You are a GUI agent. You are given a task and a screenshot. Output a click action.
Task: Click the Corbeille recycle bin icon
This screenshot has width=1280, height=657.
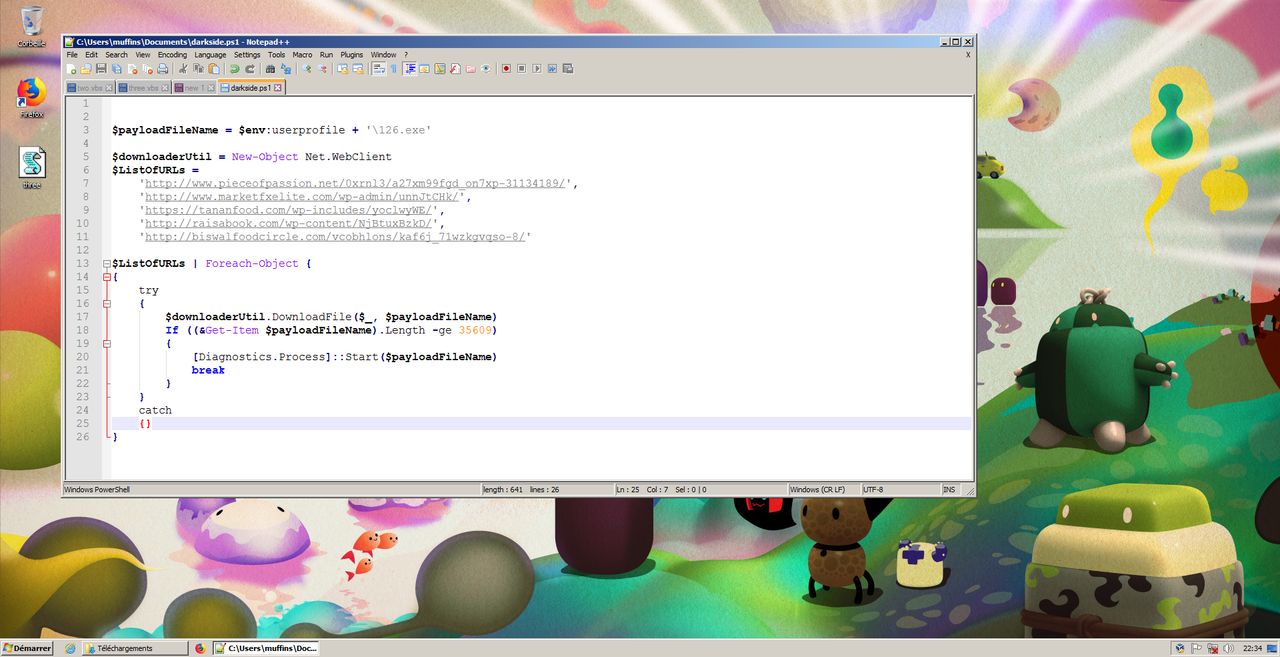click(x=32, y=27)
